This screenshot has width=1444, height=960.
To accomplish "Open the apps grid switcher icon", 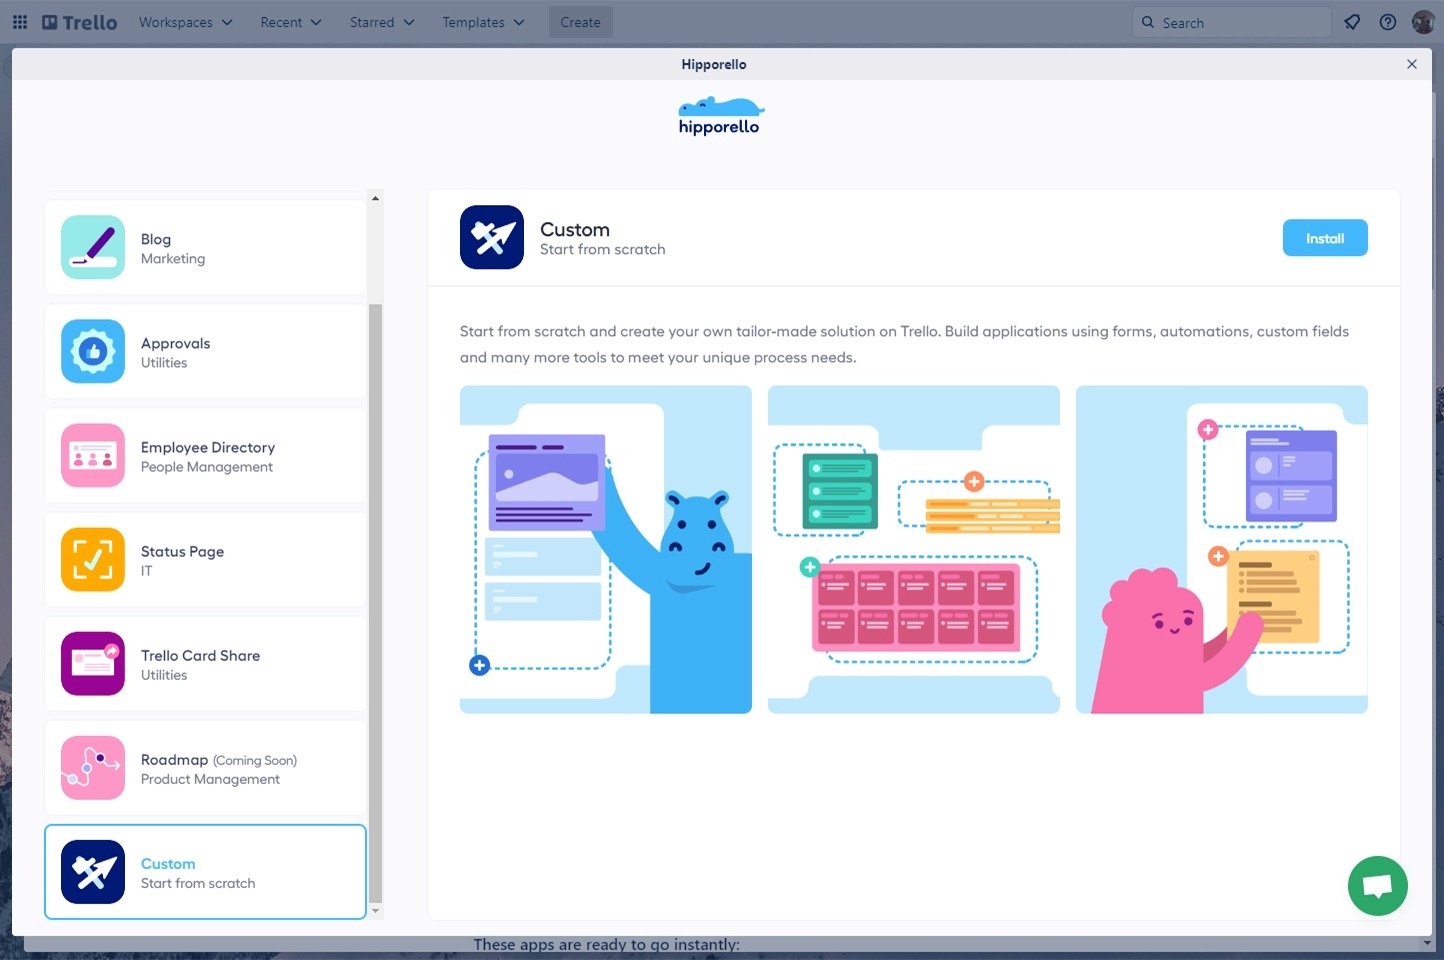I will (20, 22).
